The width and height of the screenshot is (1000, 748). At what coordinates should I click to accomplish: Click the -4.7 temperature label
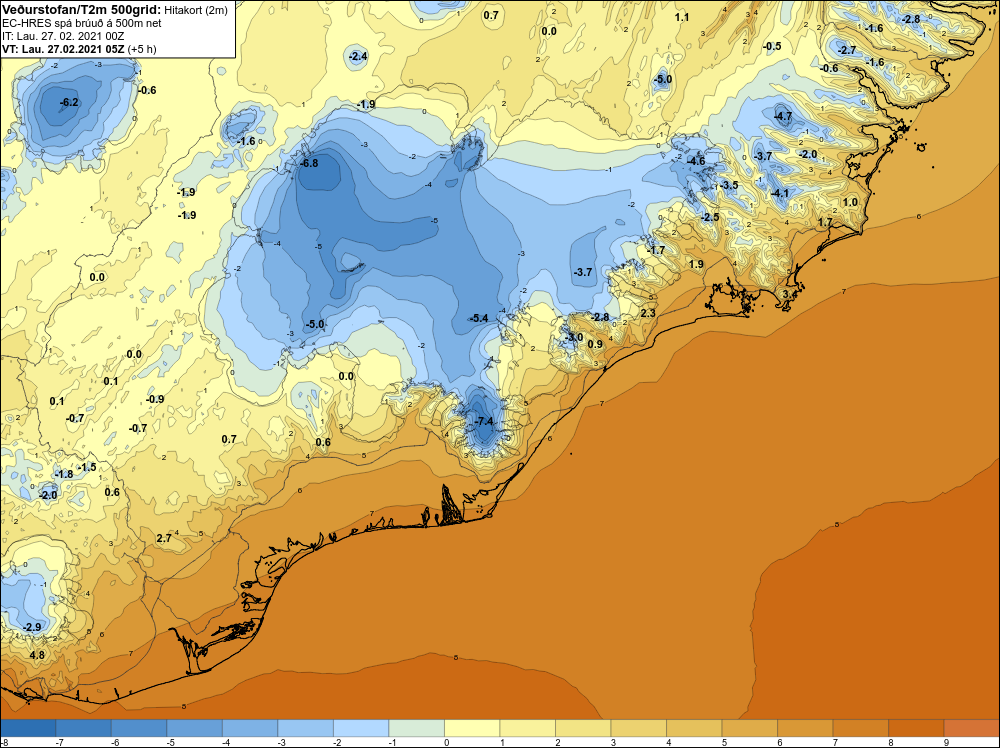coord(783,116)
